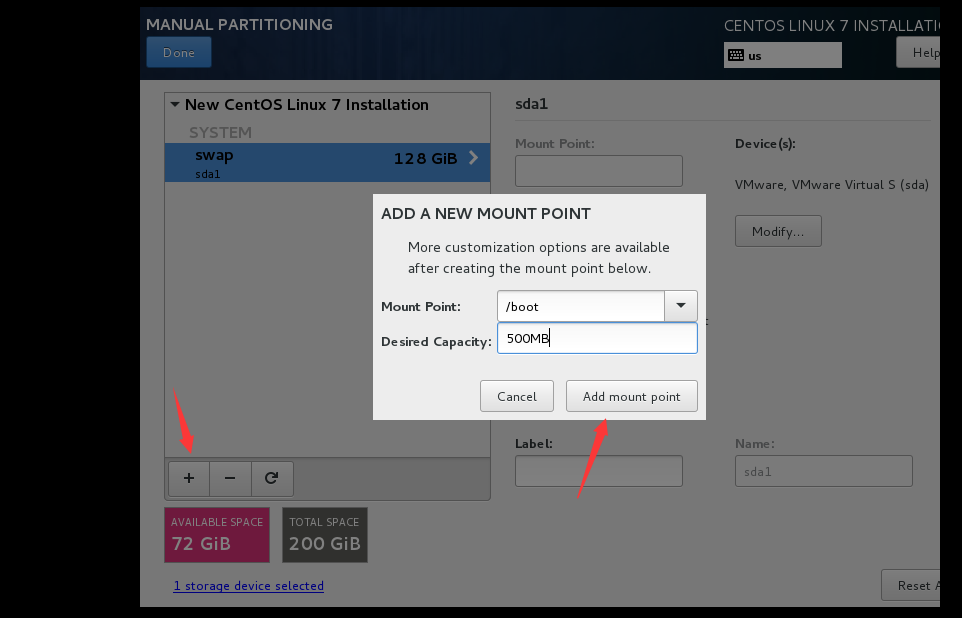962x618 pixels.
Task: Focus the dialog Mount Point field with /boot
Action: pos(580,306)
